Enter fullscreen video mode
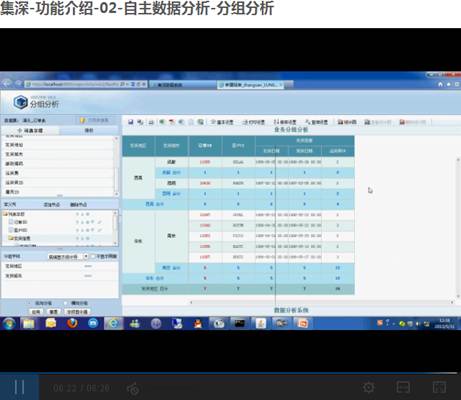The height and width of the screenshot is (400, 461). pos(439,387)
